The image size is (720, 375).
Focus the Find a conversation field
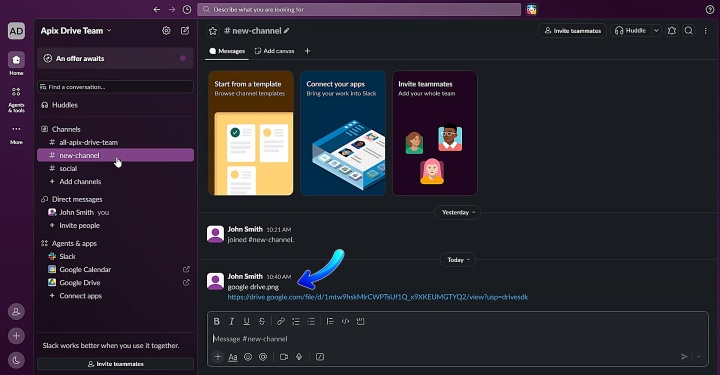pyautogui.click(x=115, y=87)
